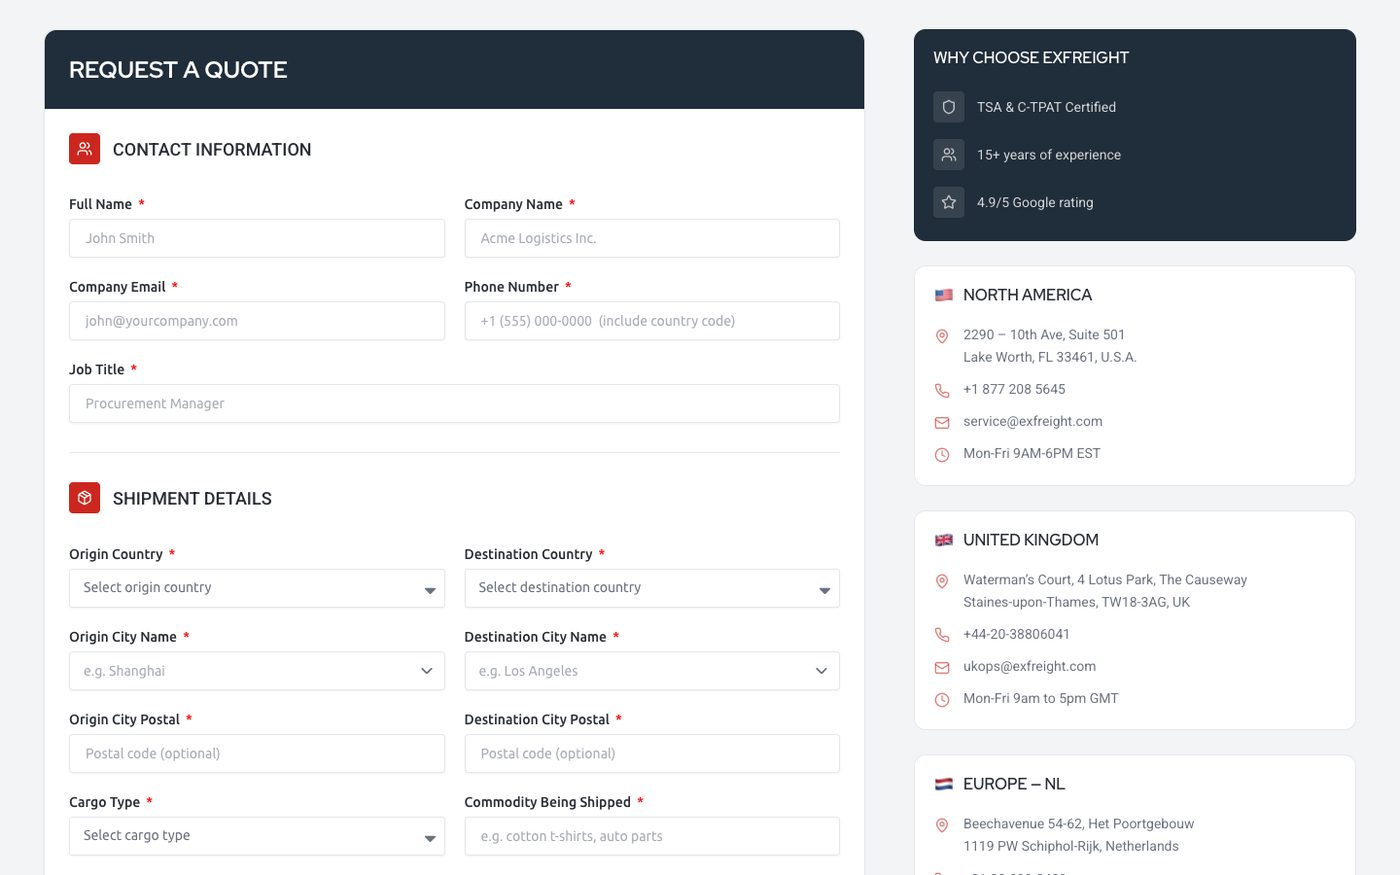
Task: Click the 'Mon-Fri 9am to 5pm GMT' hours text
Action: (1041, 698)
